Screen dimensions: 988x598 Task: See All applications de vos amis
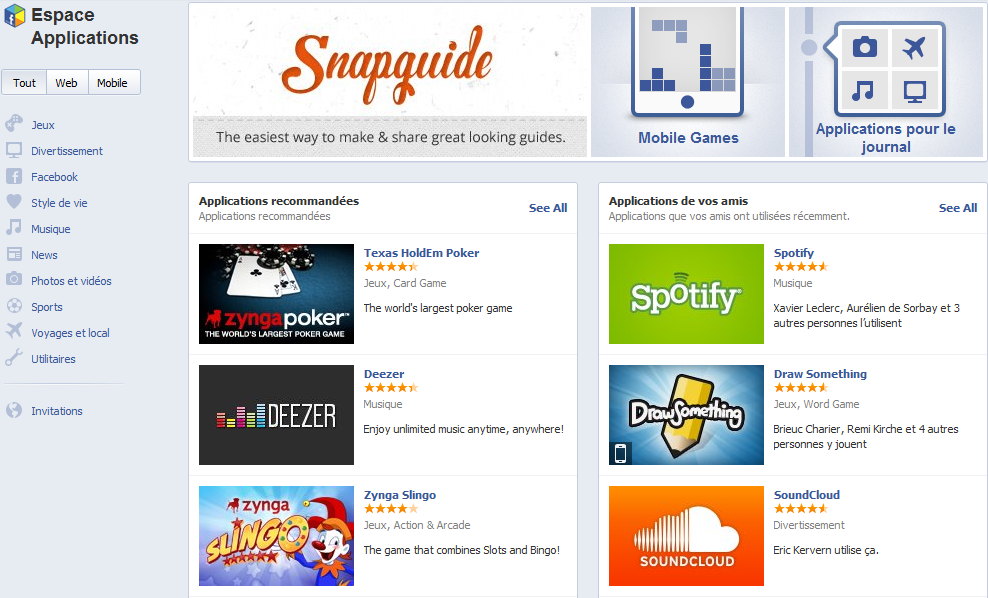click(x=958, y=208)
